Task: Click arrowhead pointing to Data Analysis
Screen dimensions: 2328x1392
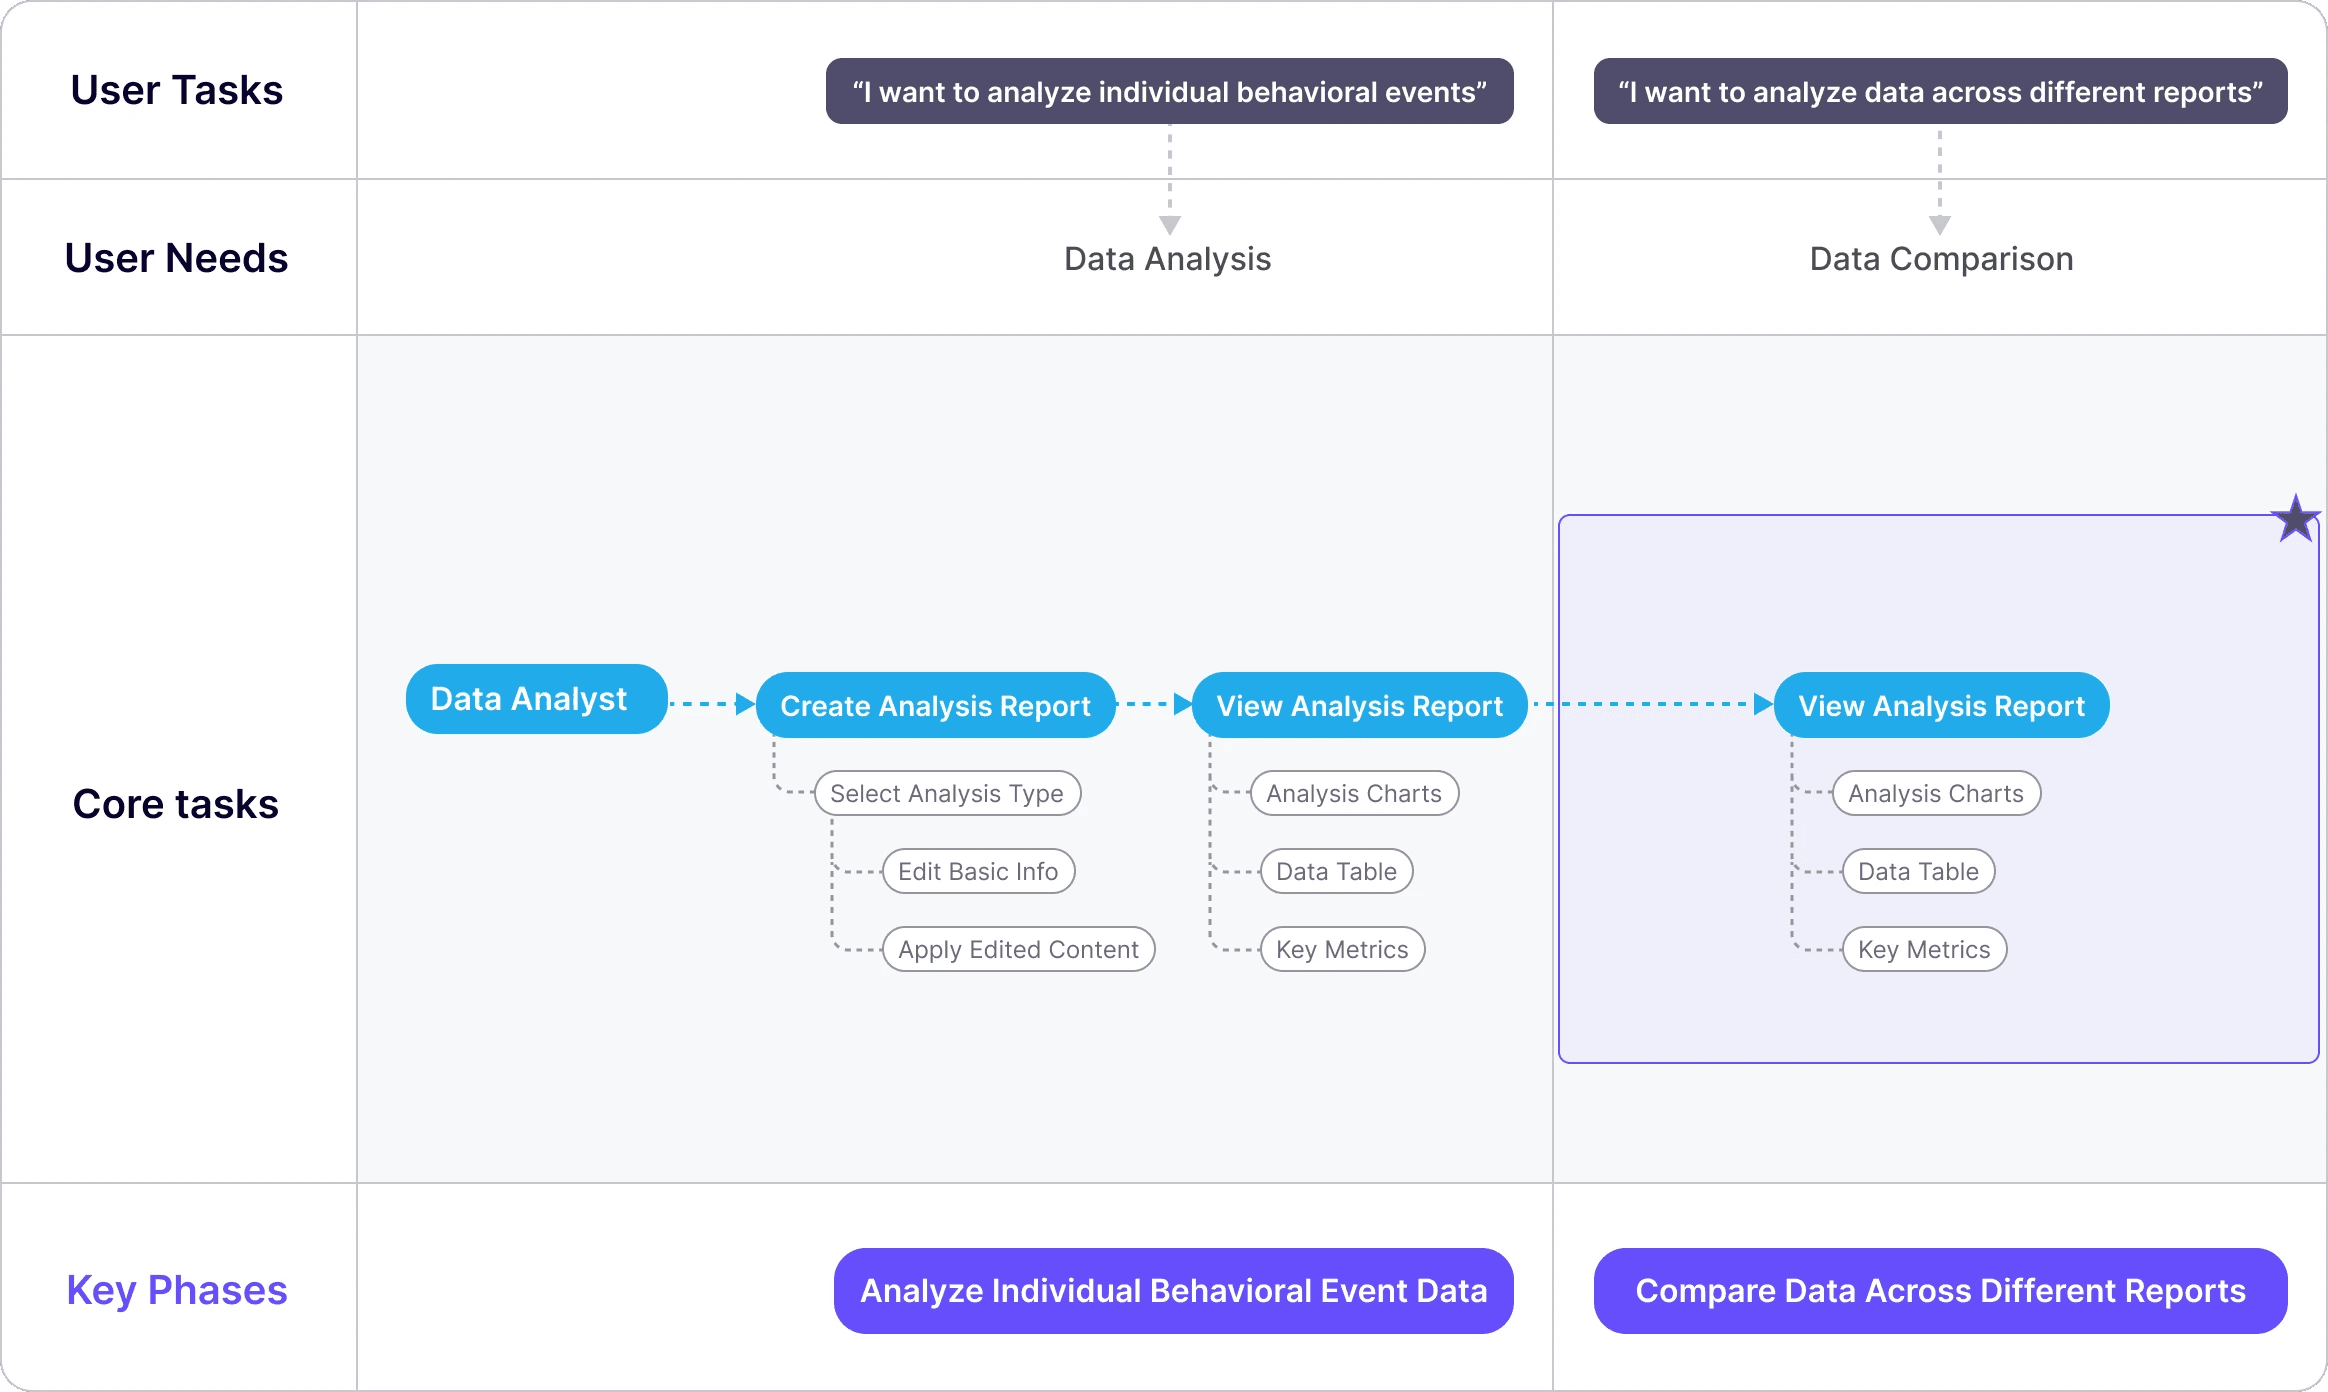Action: [1169, 225]
